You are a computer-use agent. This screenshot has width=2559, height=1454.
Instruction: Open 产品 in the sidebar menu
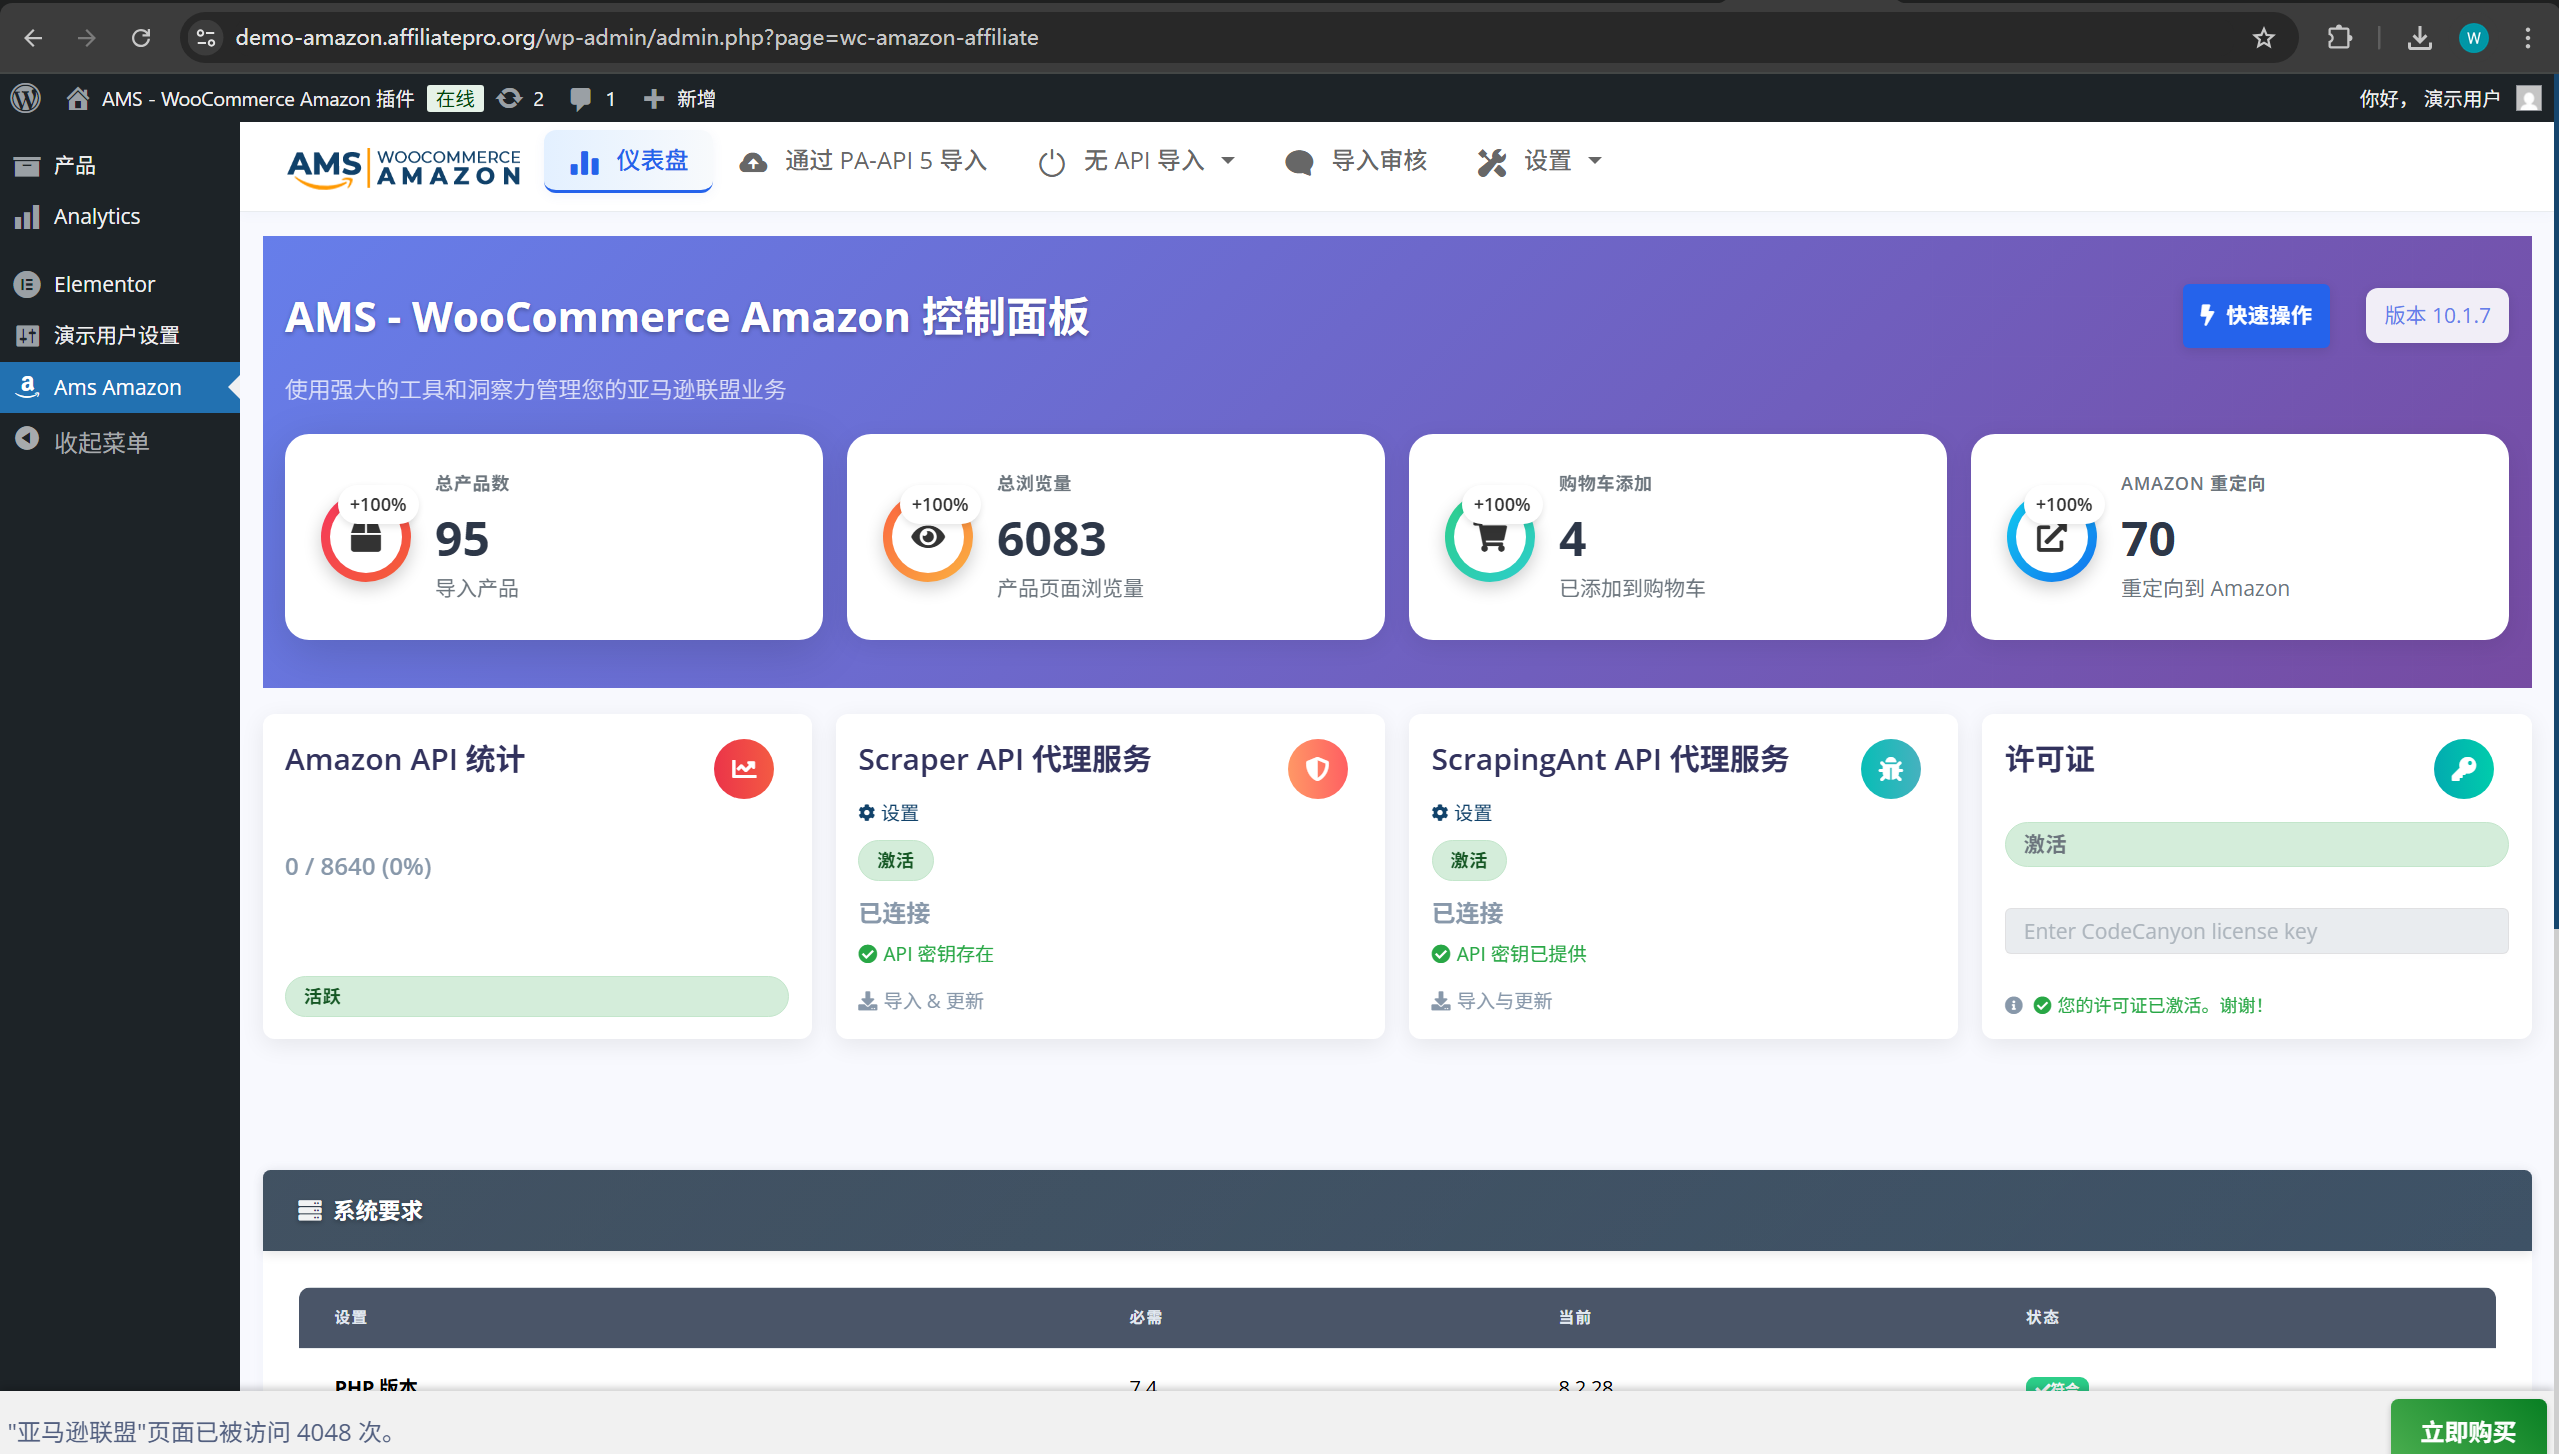(120, 165)
